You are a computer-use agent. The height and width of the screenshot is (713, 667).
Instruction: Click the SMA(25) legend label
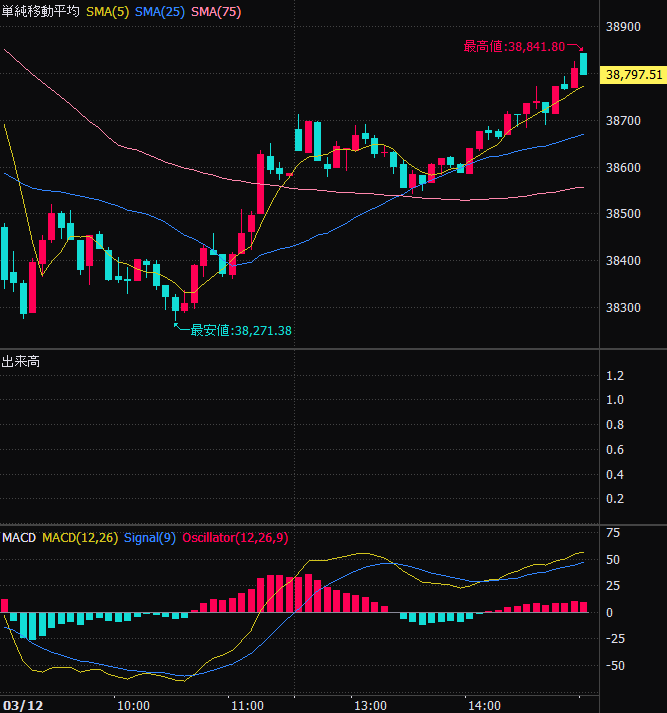point(160,12)
